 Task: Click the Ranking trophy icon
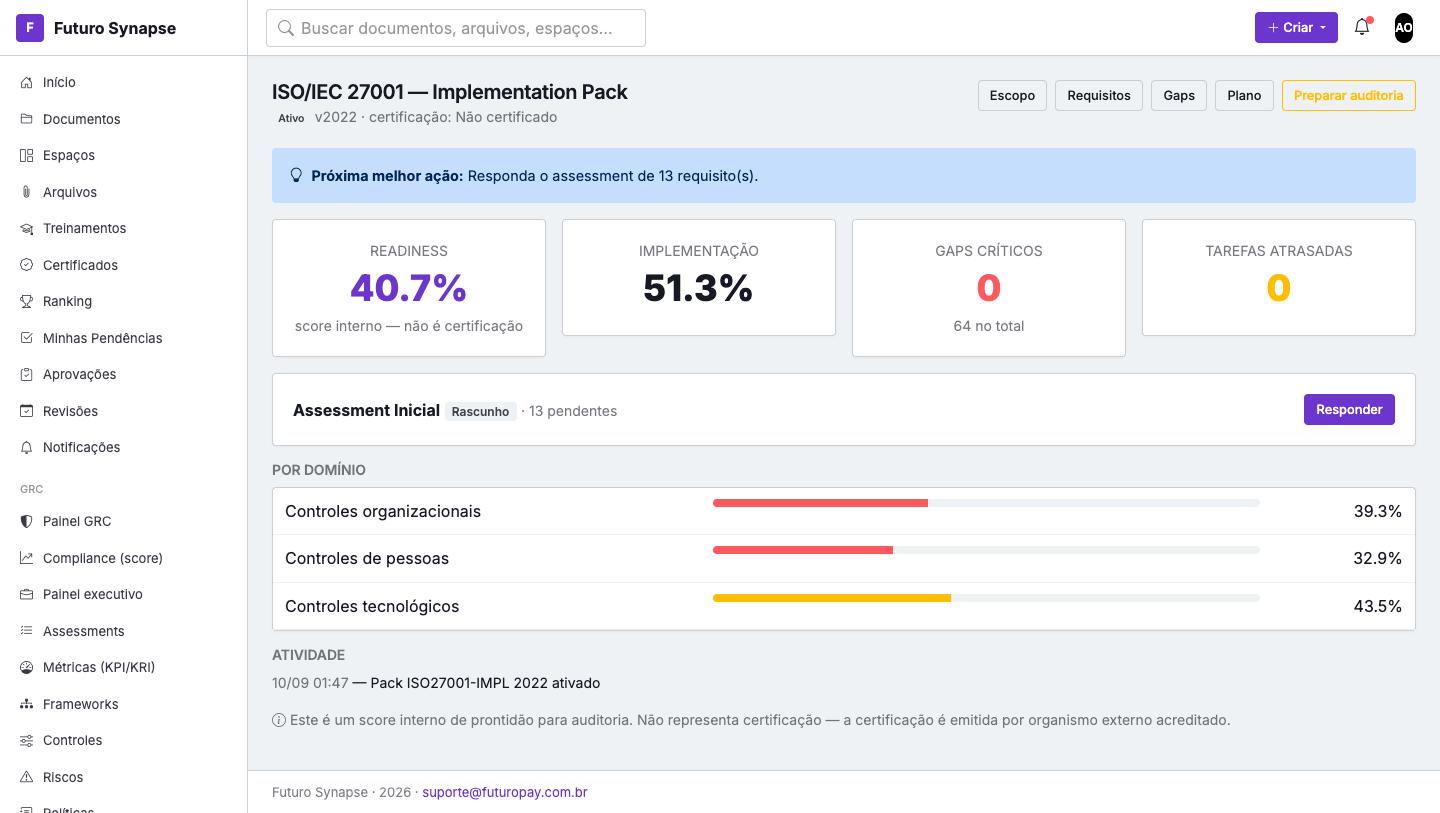click(x=27, y=302)
